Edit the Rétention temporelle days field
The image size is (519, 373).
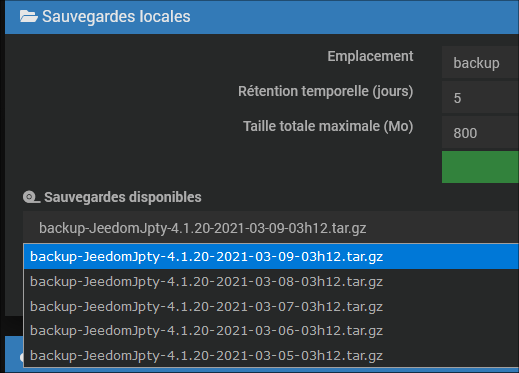tap(480, 98)
